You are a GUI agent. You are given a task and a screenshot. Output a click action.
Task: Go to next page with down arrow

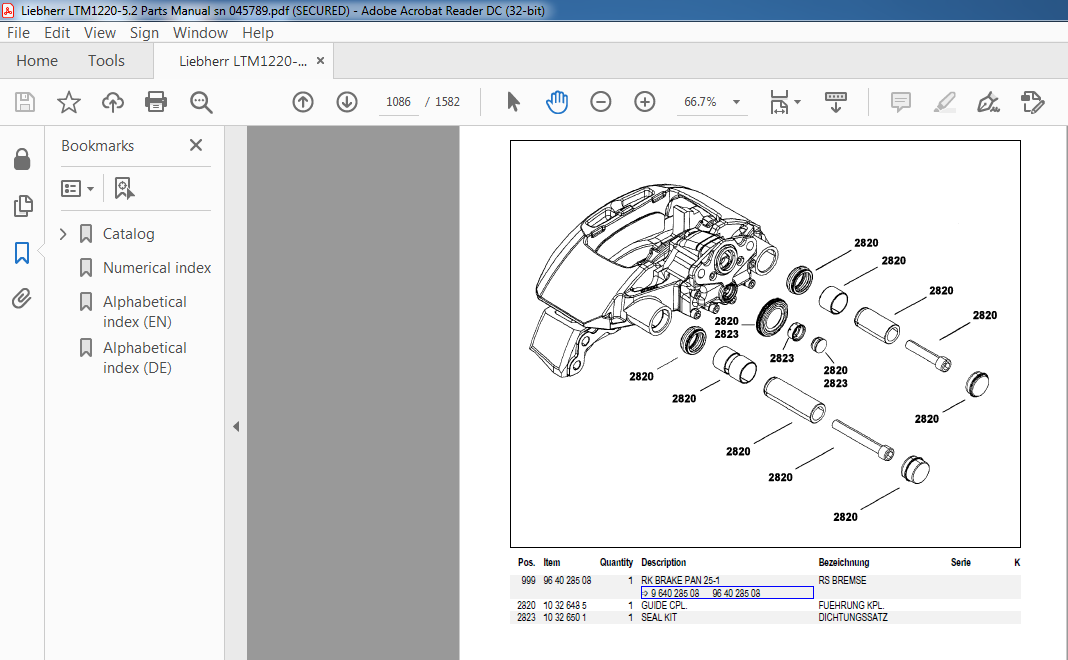point(347,102)
